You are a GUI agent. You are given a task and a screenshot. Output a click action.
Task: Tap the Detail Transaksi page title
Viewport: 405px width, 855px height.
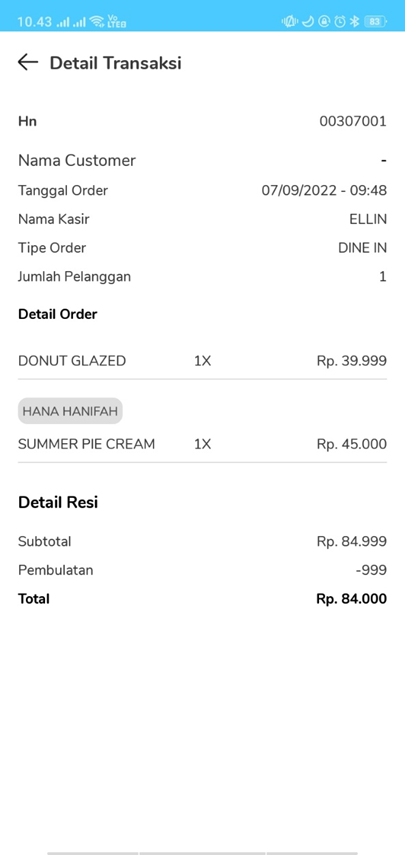pos(116,63)
